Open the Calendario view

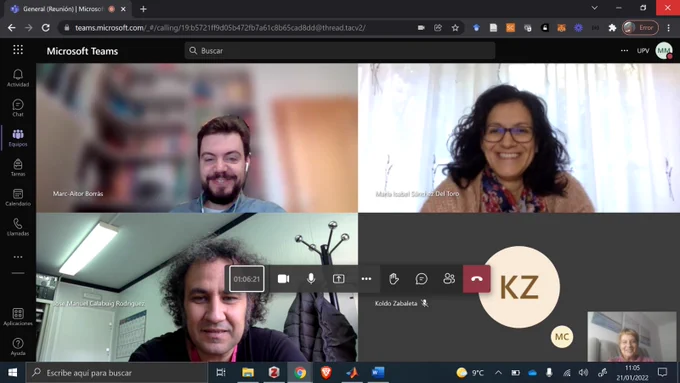(x=18, y=197)
